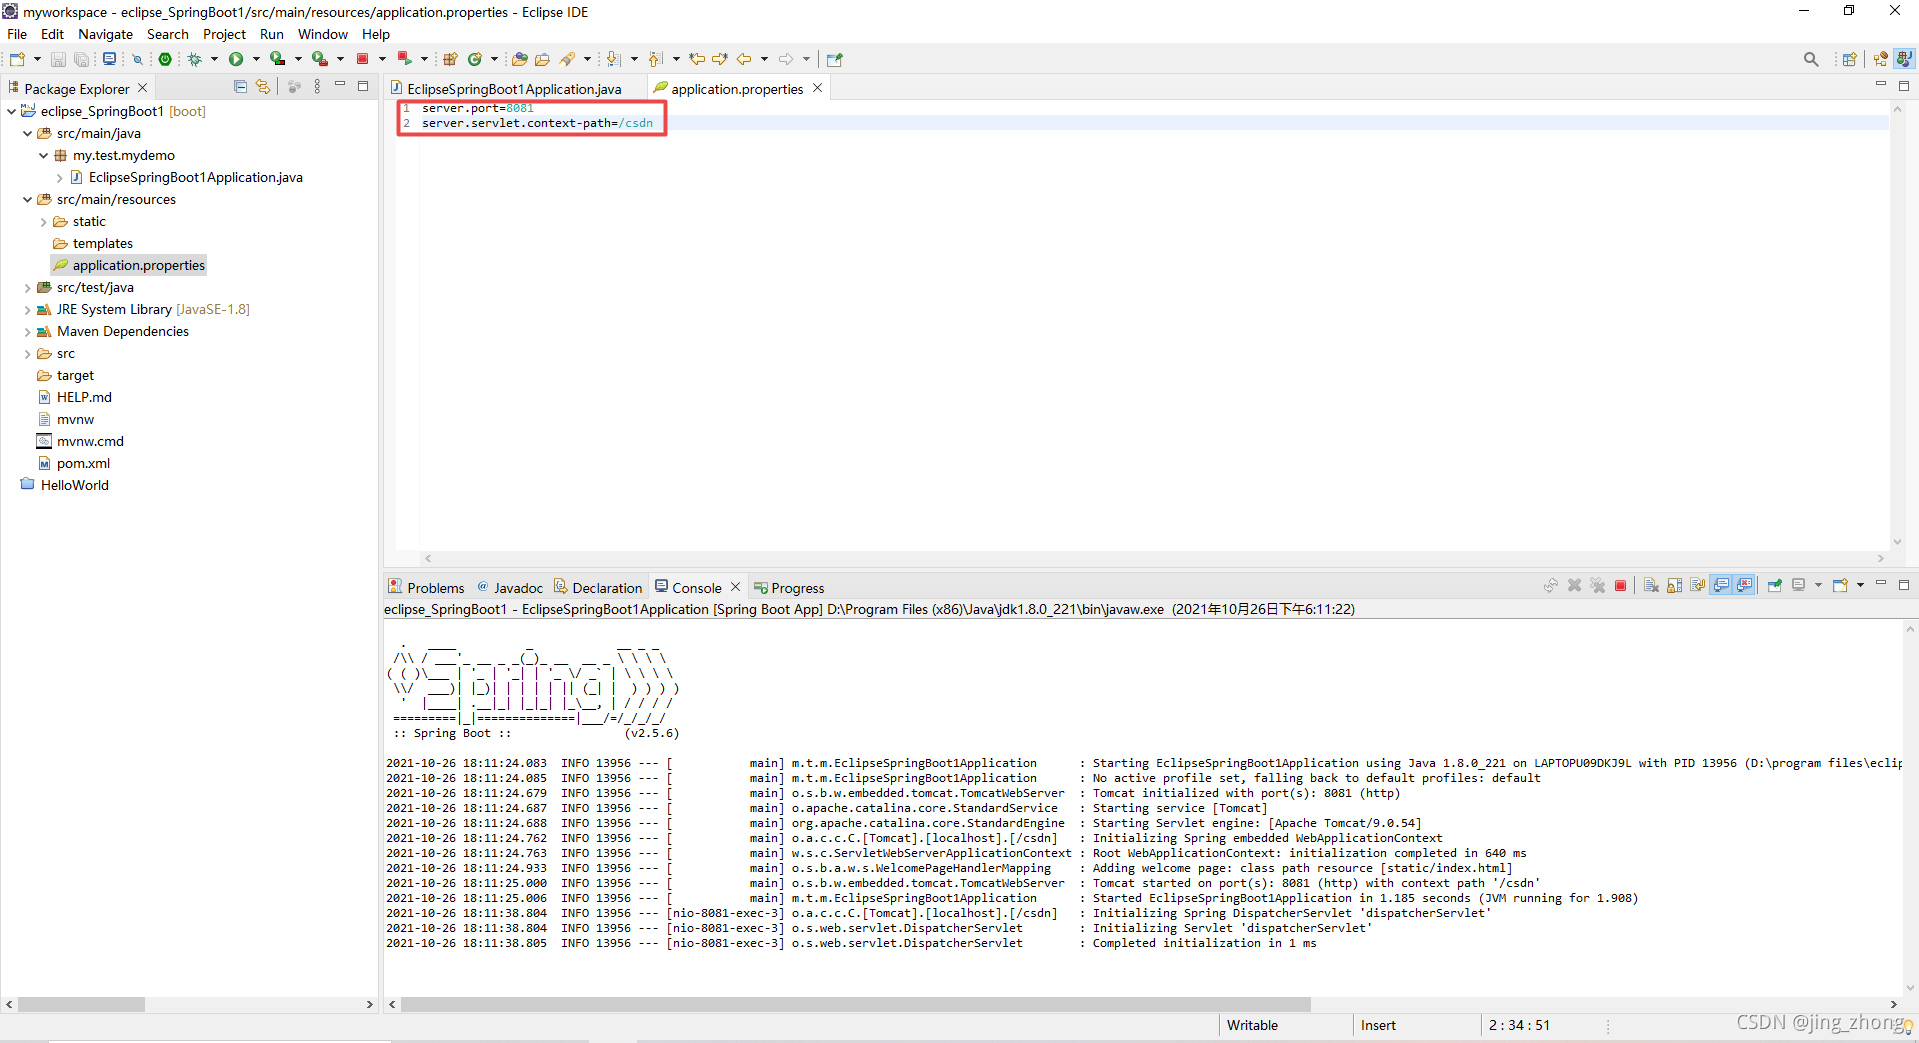Collapse the my.test.mydemo package
Viewport: 1919px width, 1043px height.
point(43,155)
